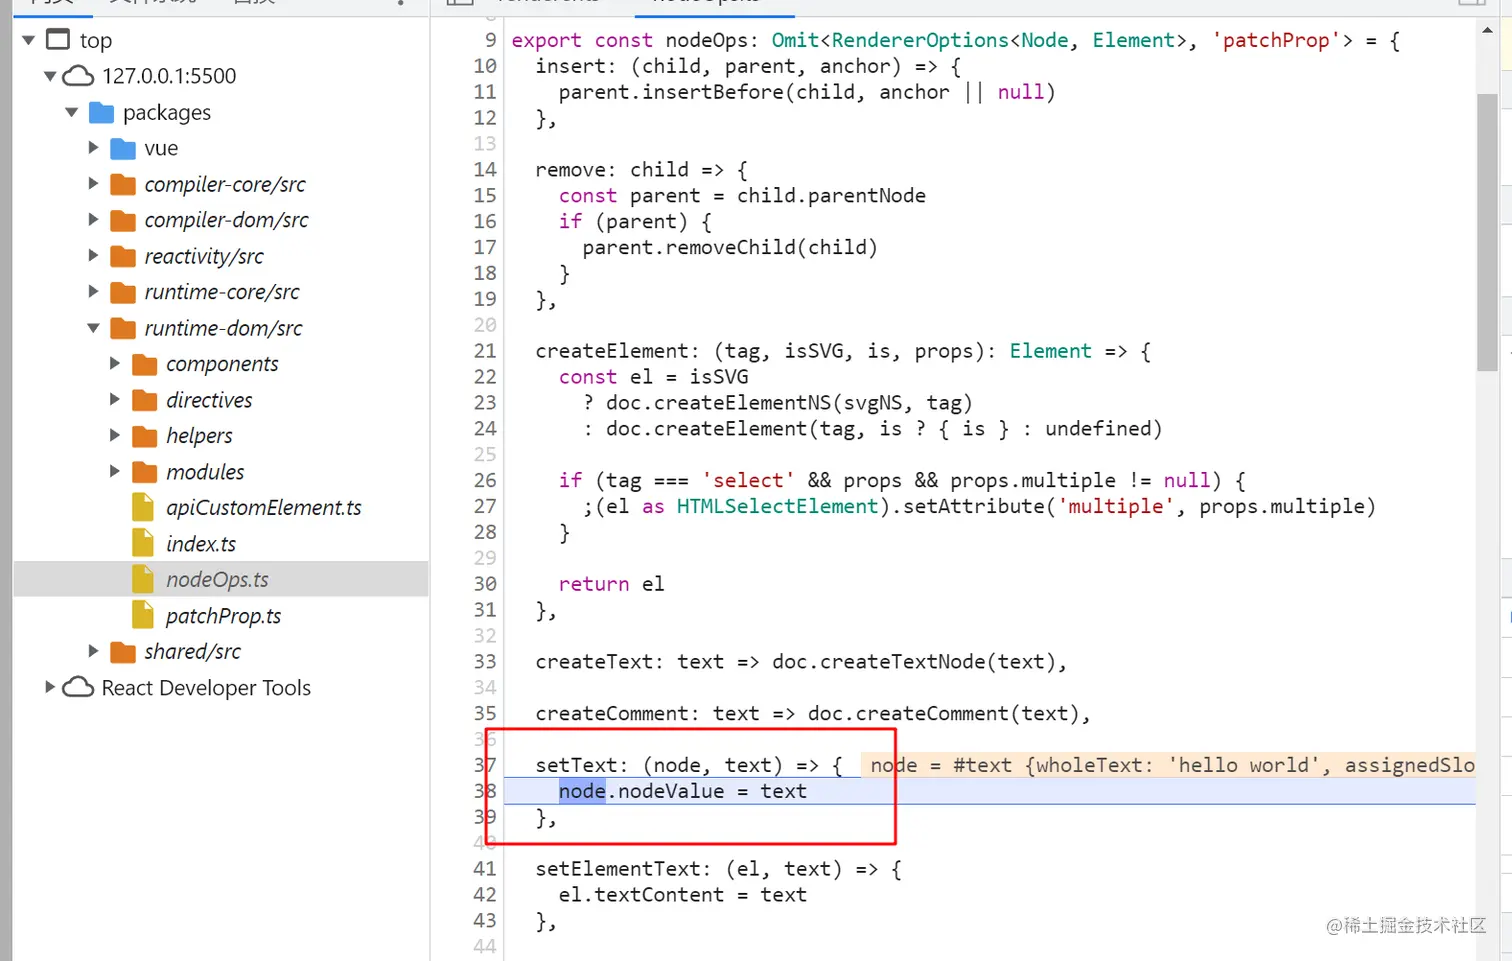Click the React Developer Tools cloud icon

coord(78,688)
